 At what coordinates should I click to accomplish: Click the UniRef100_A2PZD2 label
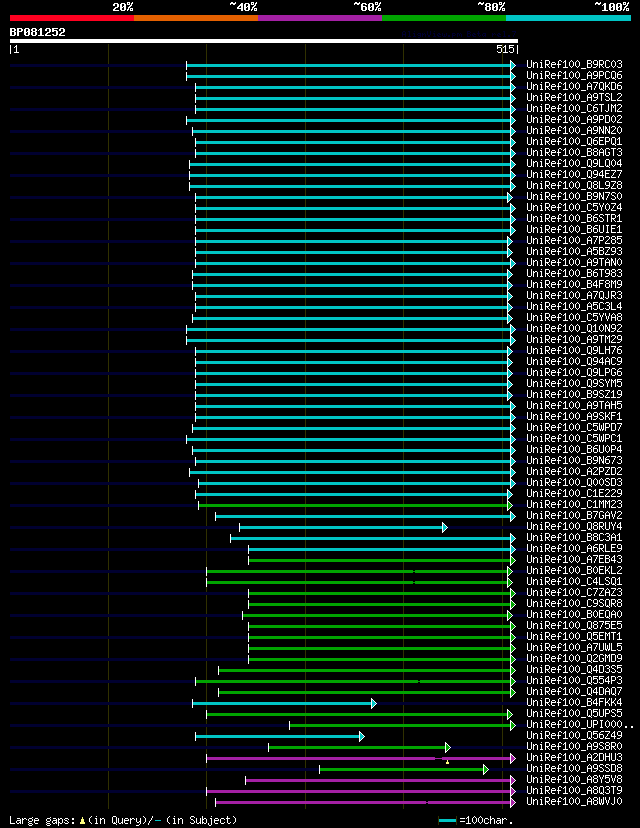(574, 472)
